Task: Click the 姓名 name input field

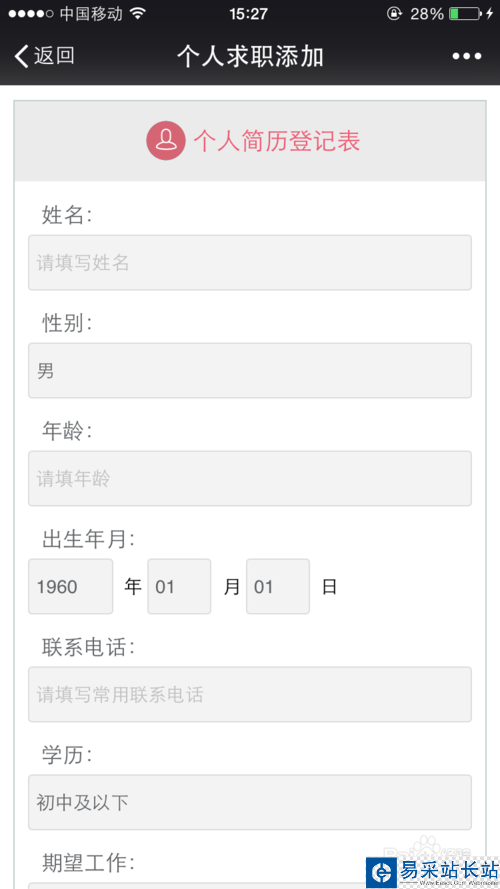Action: point(250,263)
